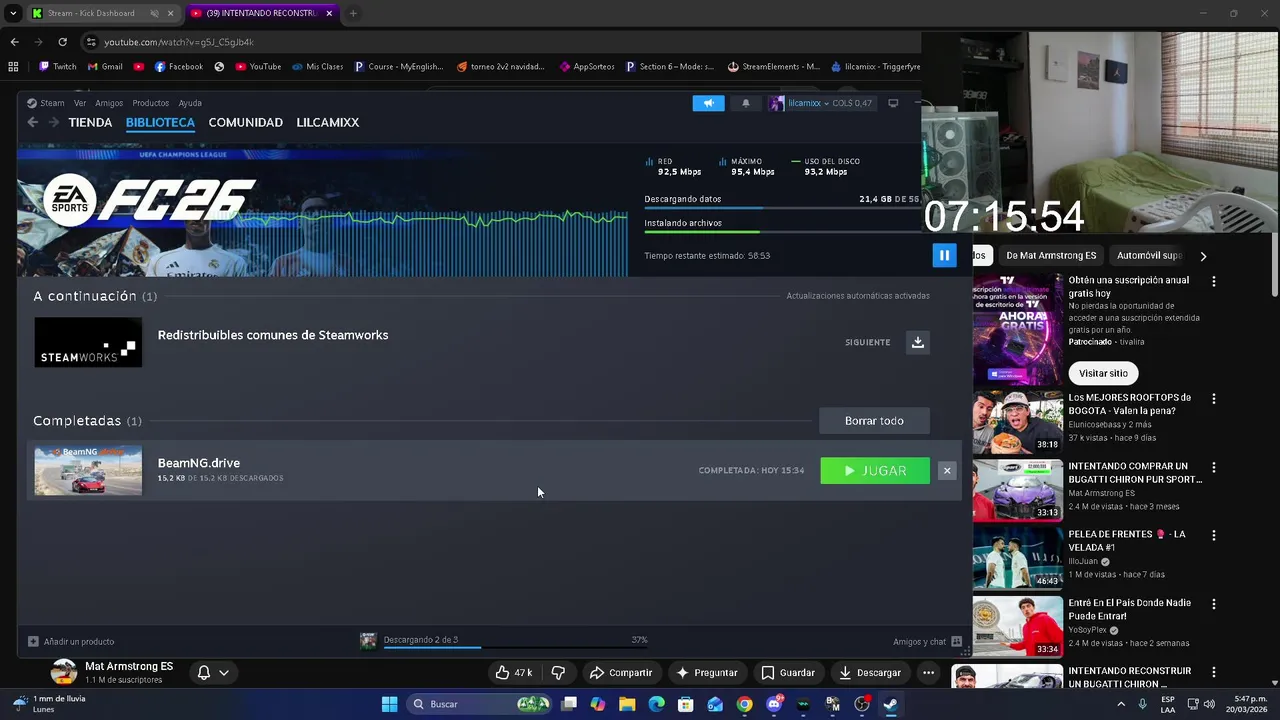Open Steam from taskbar
Screen dimensions: 1280x720
click(x=890, y=704)
